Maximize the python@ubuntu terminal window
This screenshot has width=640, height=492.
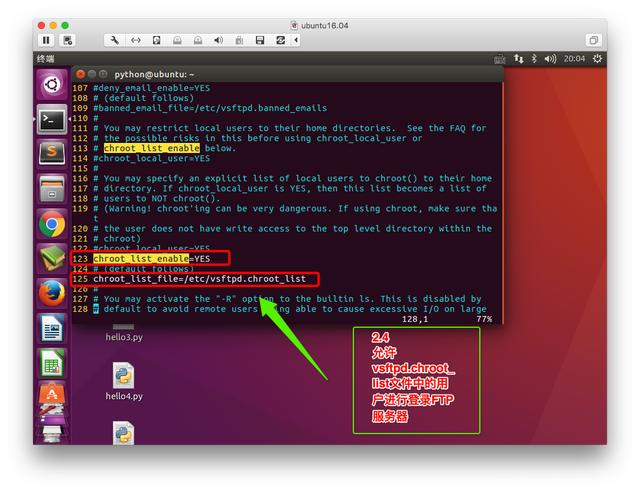coord(103,74)
